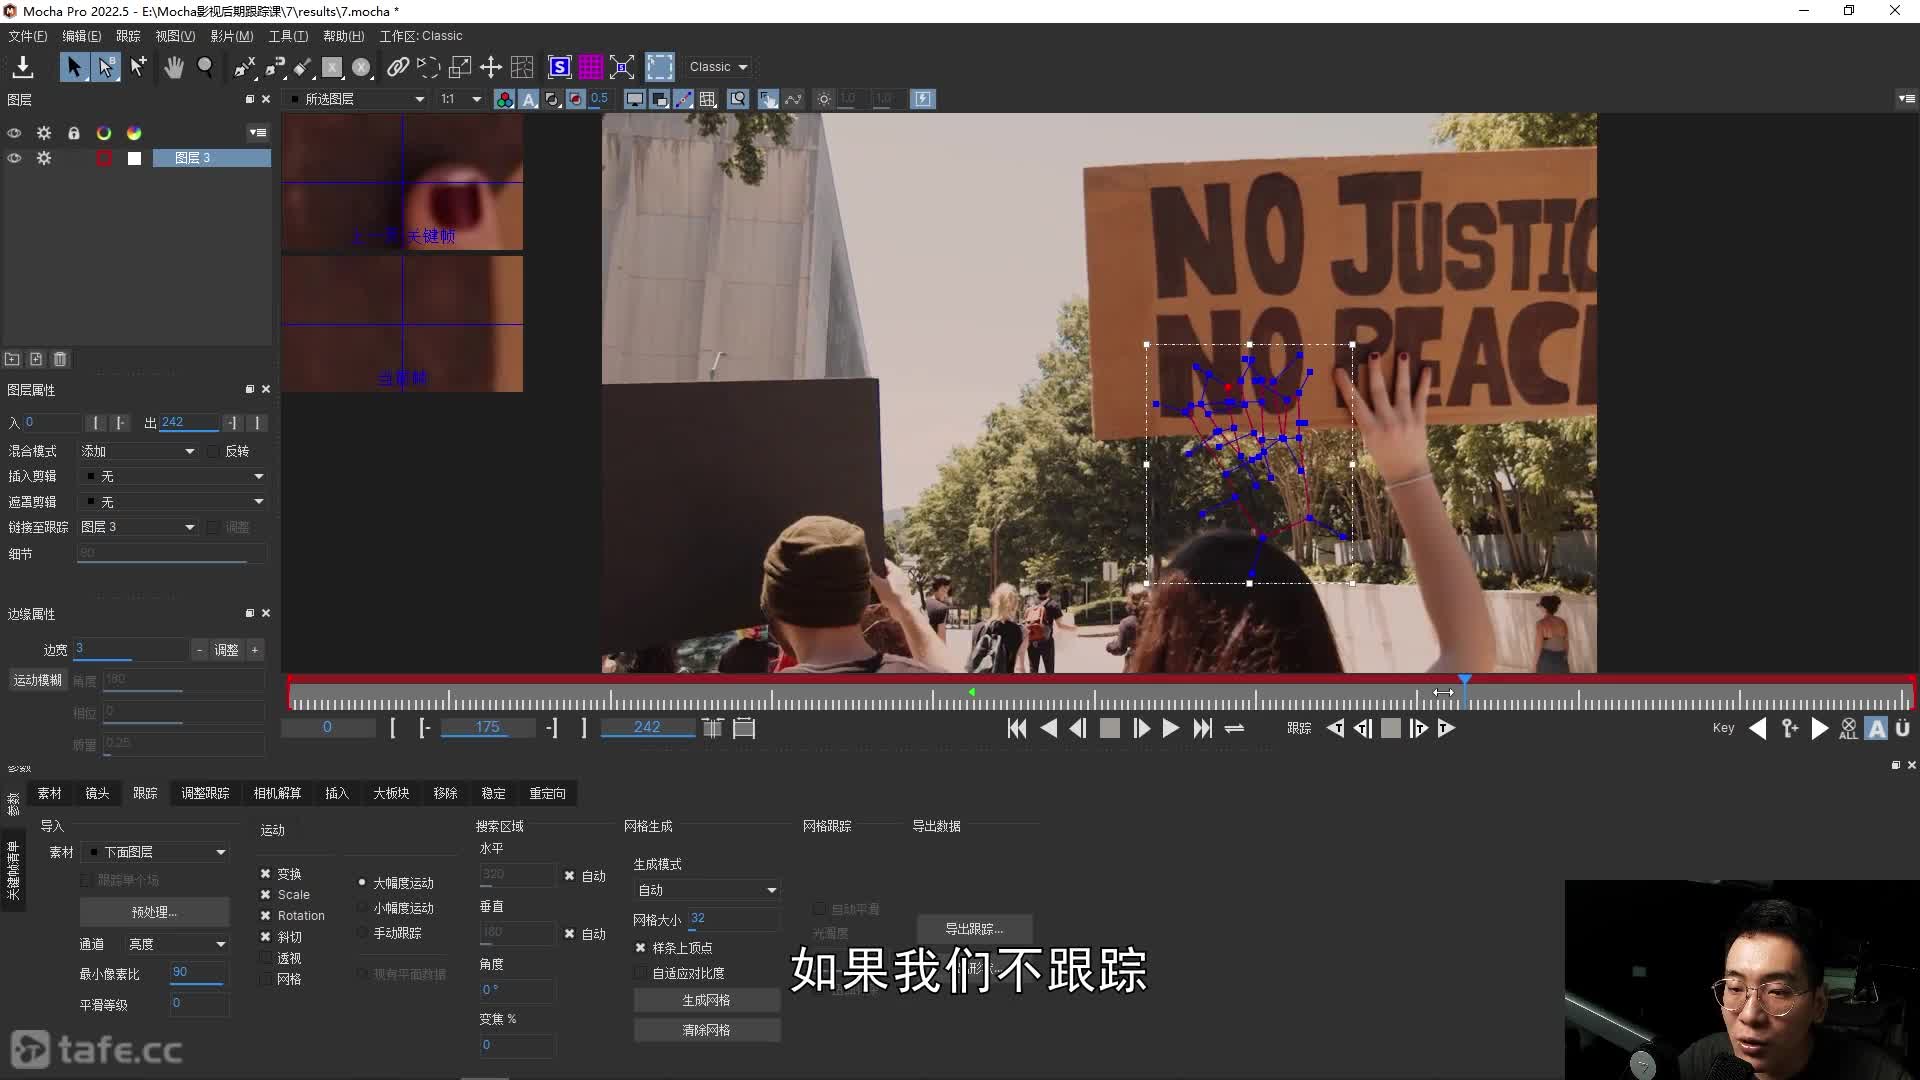Toggle the Scale motion checkbox
This screenshot has width=1920, height=1080.
coord(266,895)
